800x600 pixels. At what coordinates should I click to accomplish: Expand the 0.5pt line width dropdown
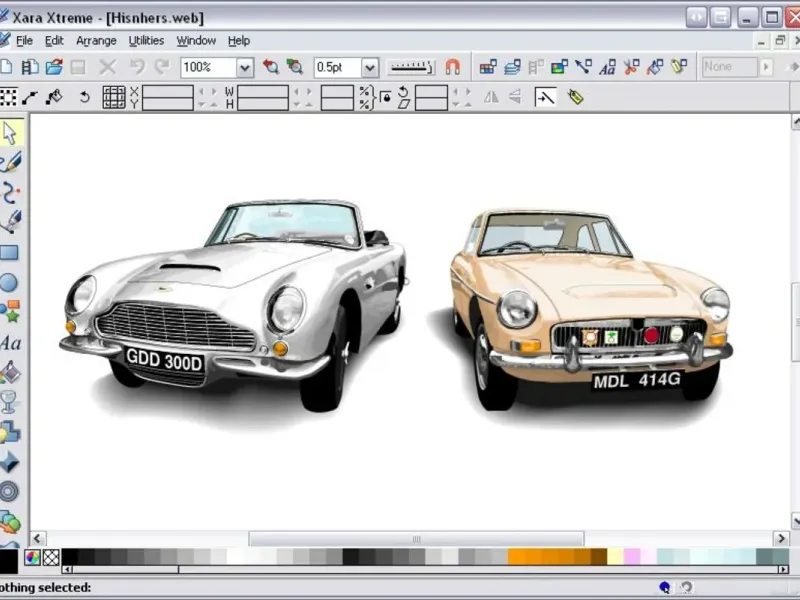[x=370, y=67]
